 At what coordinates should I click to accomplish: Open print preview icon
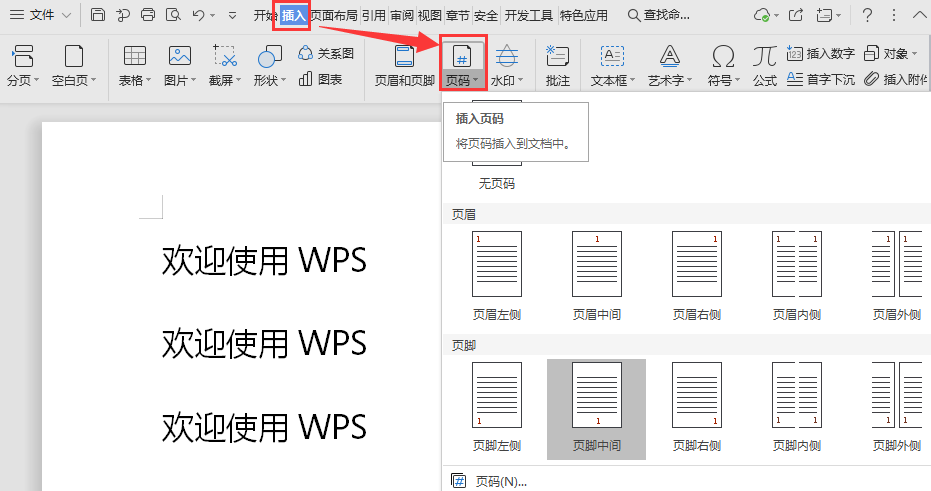coord(173,15)
